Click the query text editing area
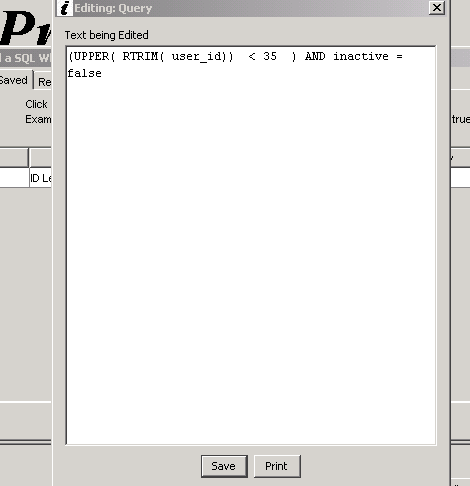The image size is (470, 486). coord(251,245)
